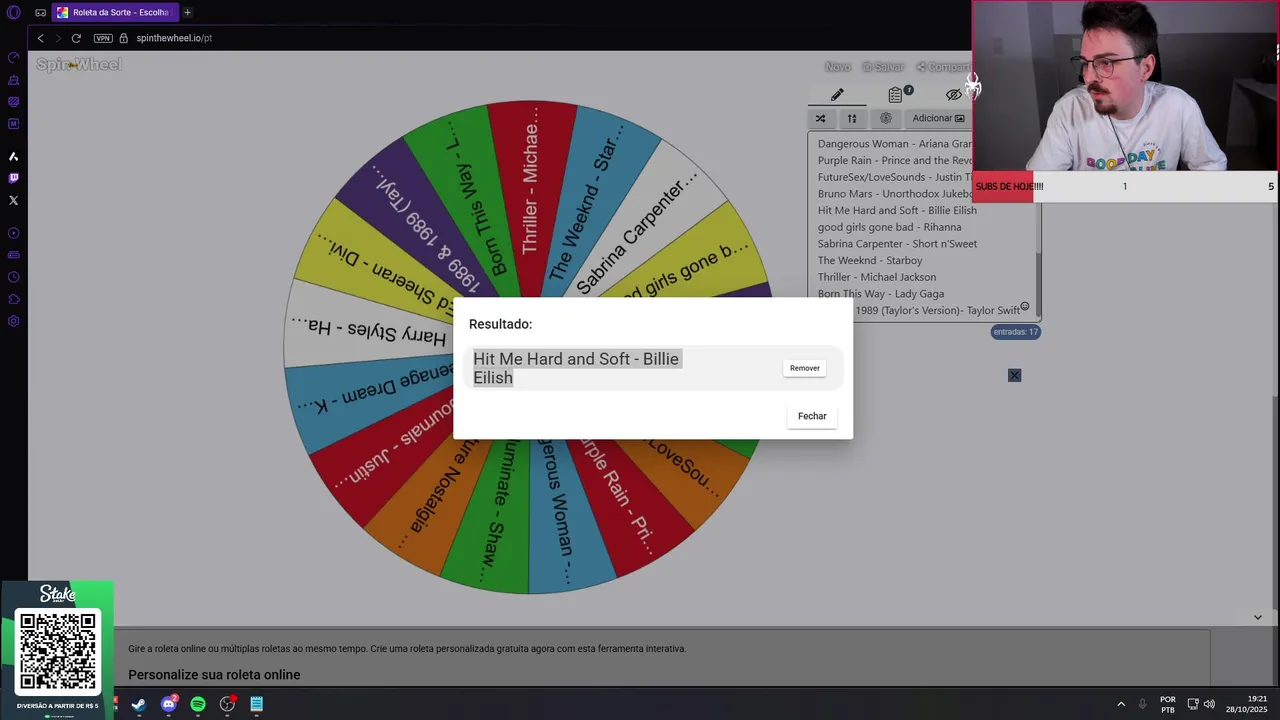This screenshot has height=720, width=1280.
Task: Open a new browser tab with plus
Action: (x=187, y=12)
